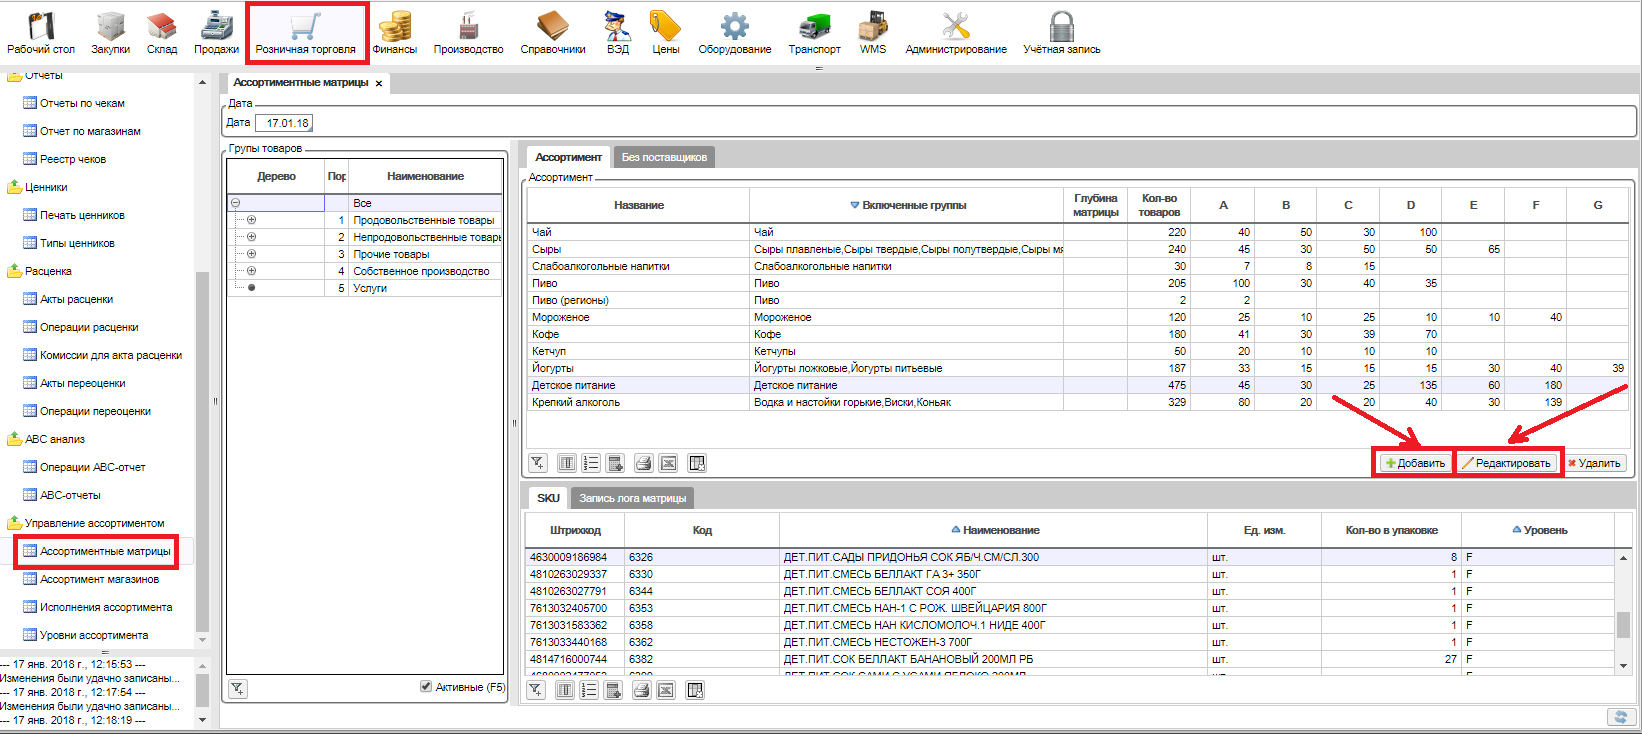Click the print icon under the Ассортимент table
Screen dimensions: 1642x734
point(643,463)
